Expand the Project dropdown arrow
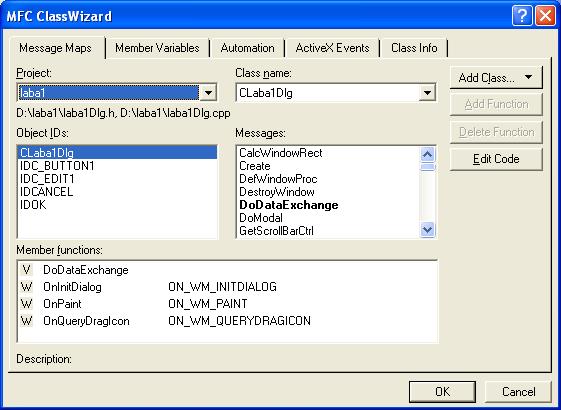Screen dimensions: 561x410 pyautogui.click(x=208, y=93)
